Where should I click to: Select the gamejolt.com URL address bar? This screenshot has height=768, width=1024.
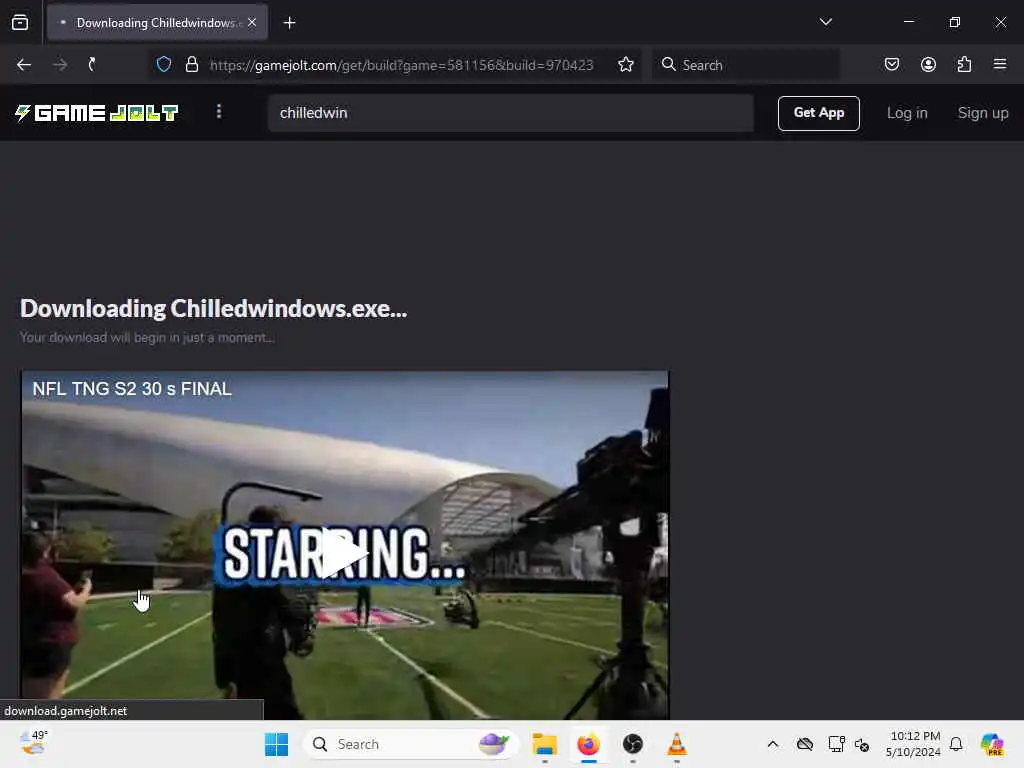[x=401, y=65]
